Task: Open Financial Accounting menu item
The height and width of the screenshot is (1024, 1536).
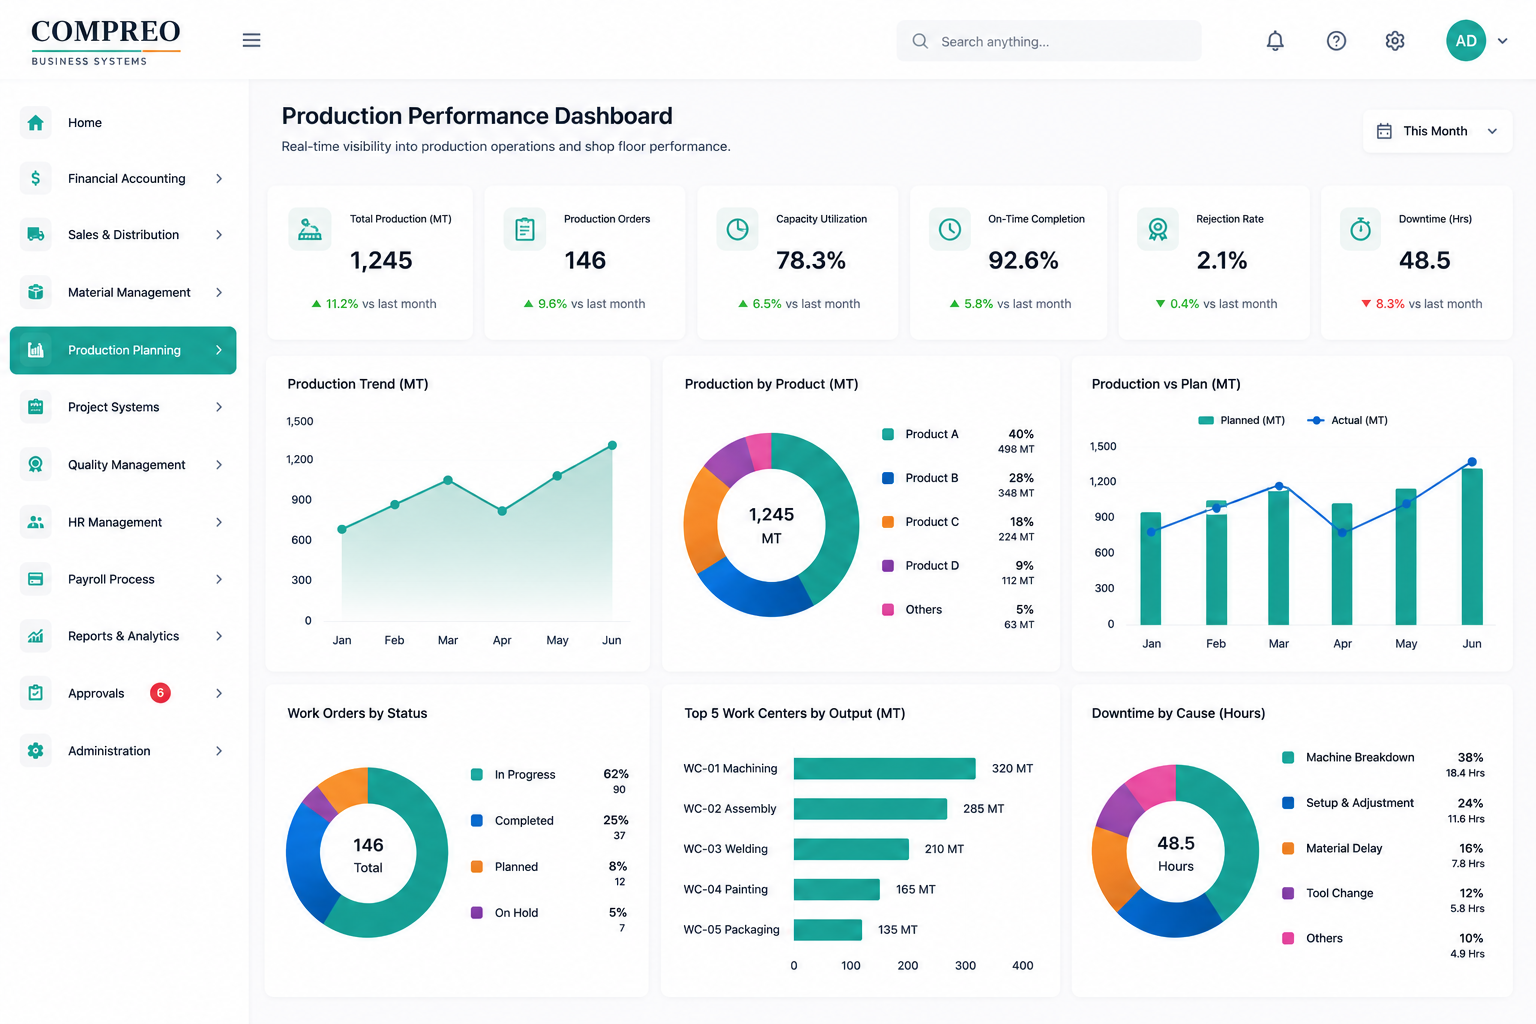Action: 123,178
